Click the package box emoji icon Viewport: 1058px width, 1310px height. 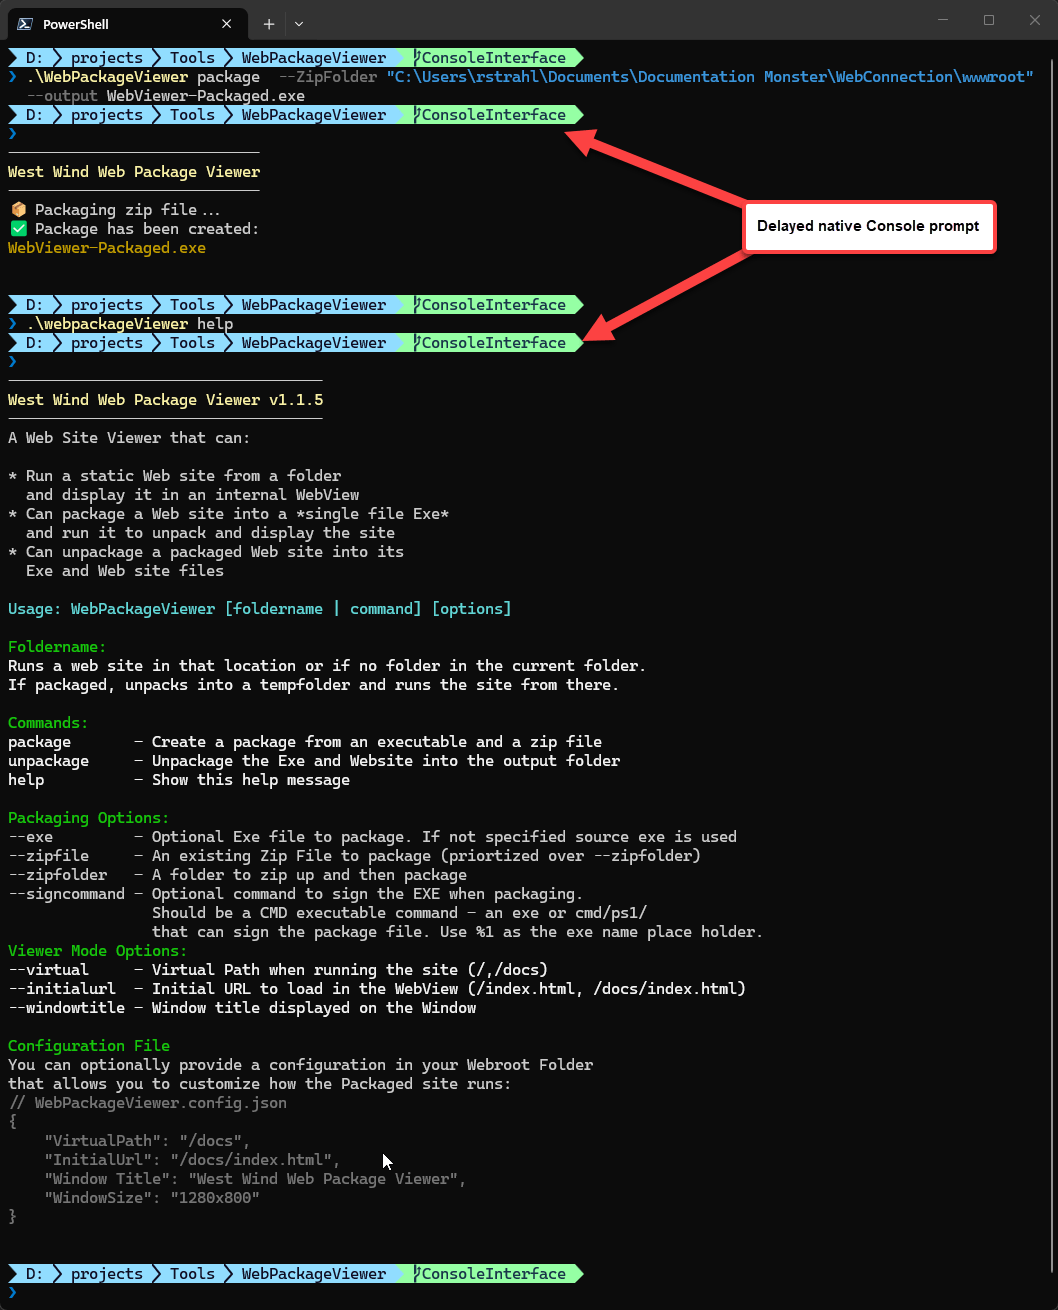[x=17, y=210]
